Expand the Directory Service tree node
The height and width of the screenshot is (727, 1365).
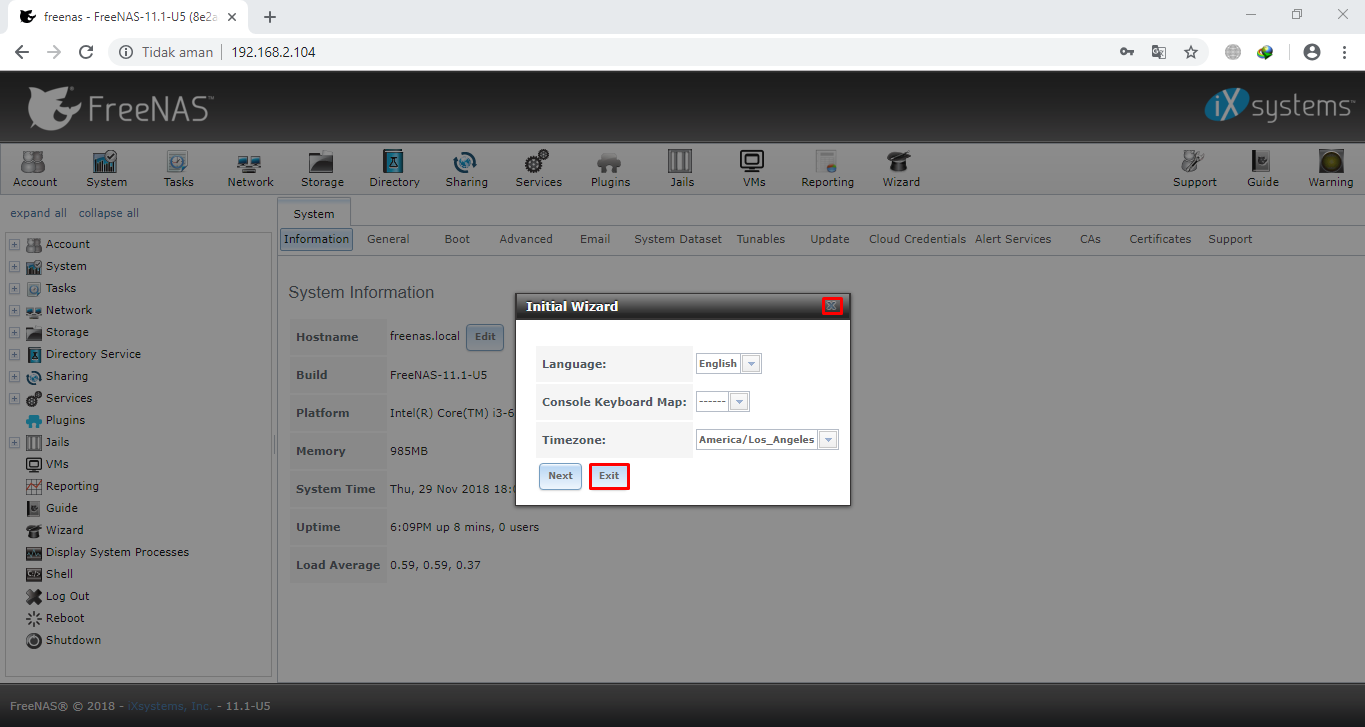14,354
